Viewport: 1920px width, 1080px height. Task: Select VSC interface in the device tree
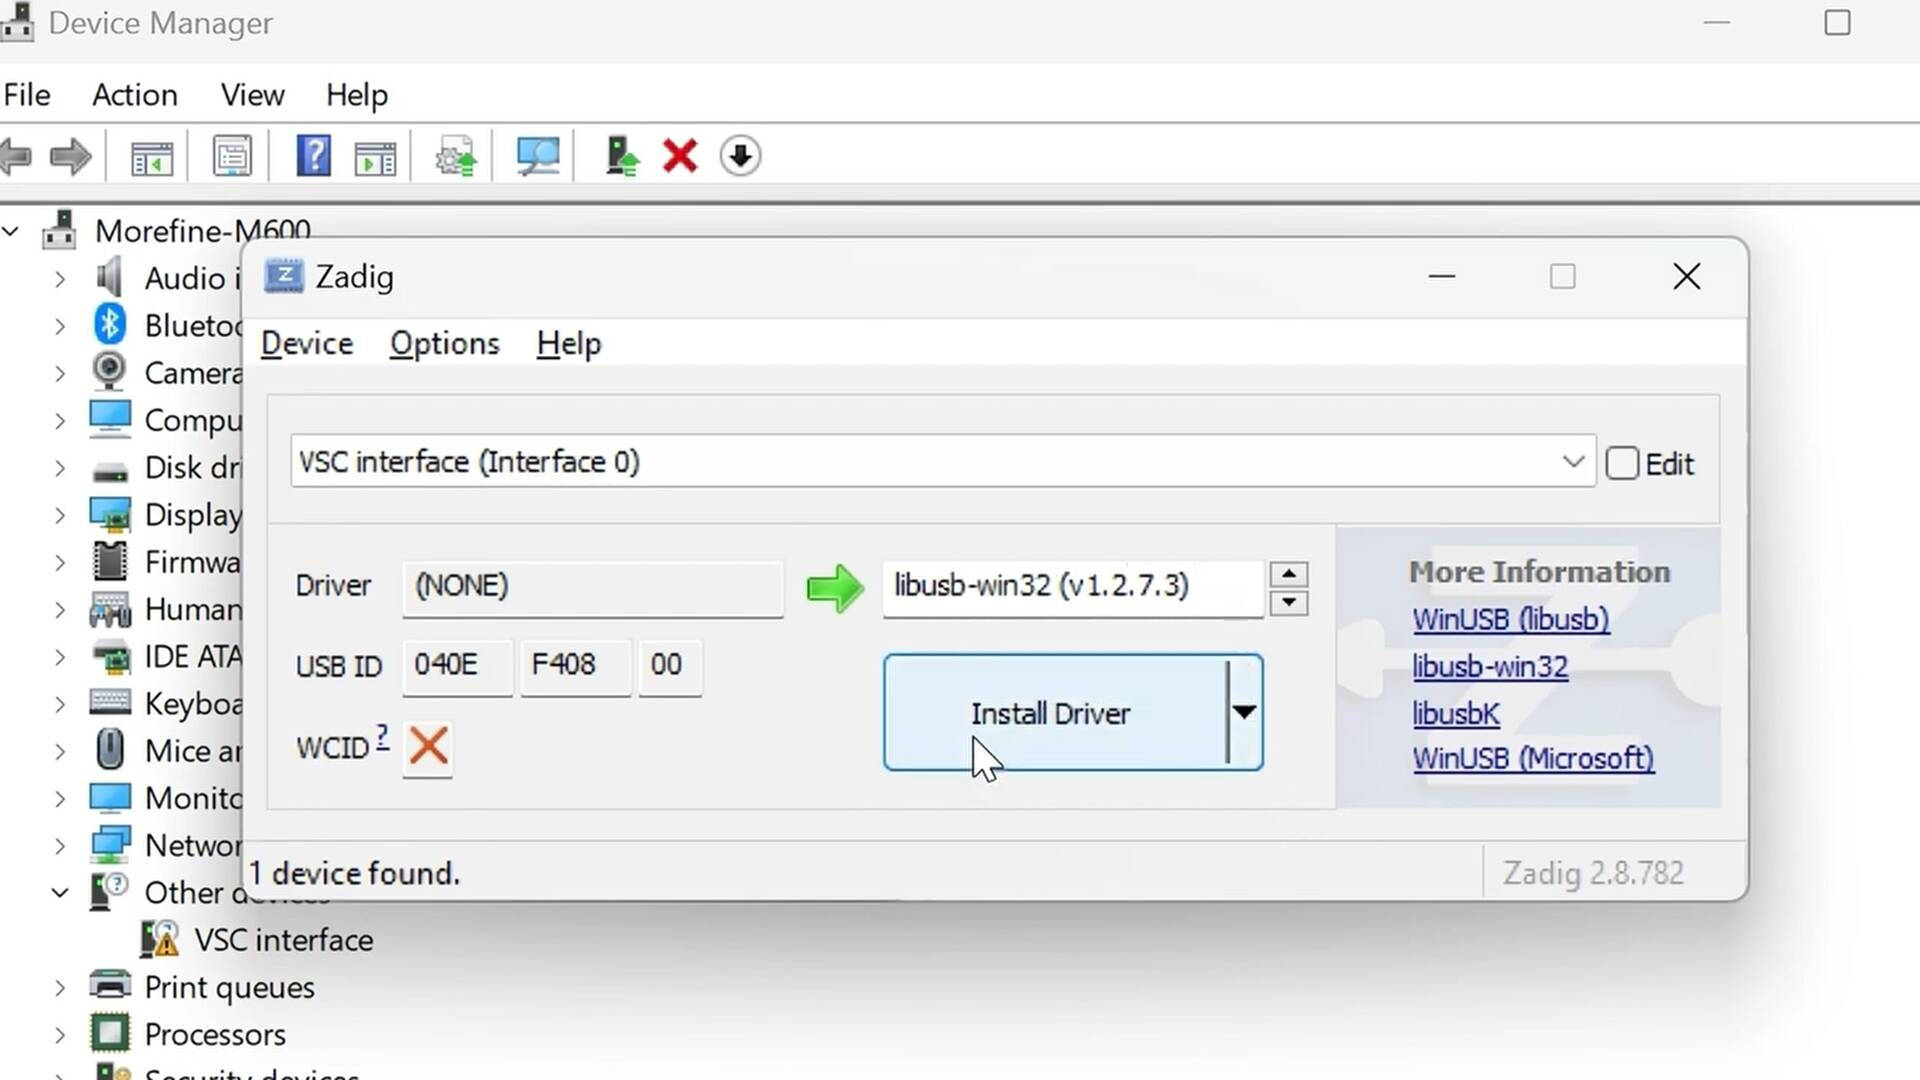(x=283, y=940)
